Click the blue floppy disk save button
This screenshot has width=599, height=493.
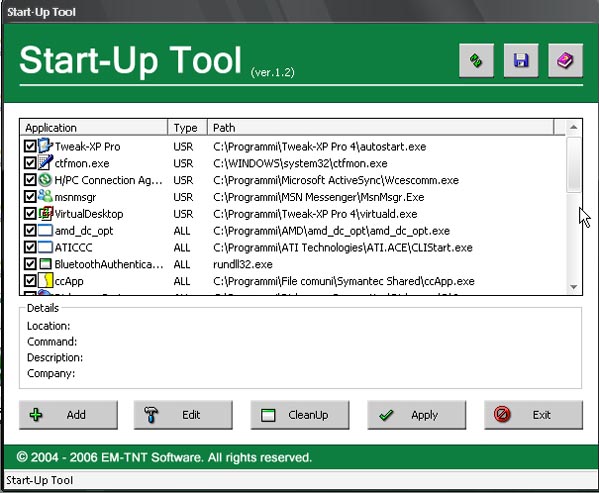point(521,61)
